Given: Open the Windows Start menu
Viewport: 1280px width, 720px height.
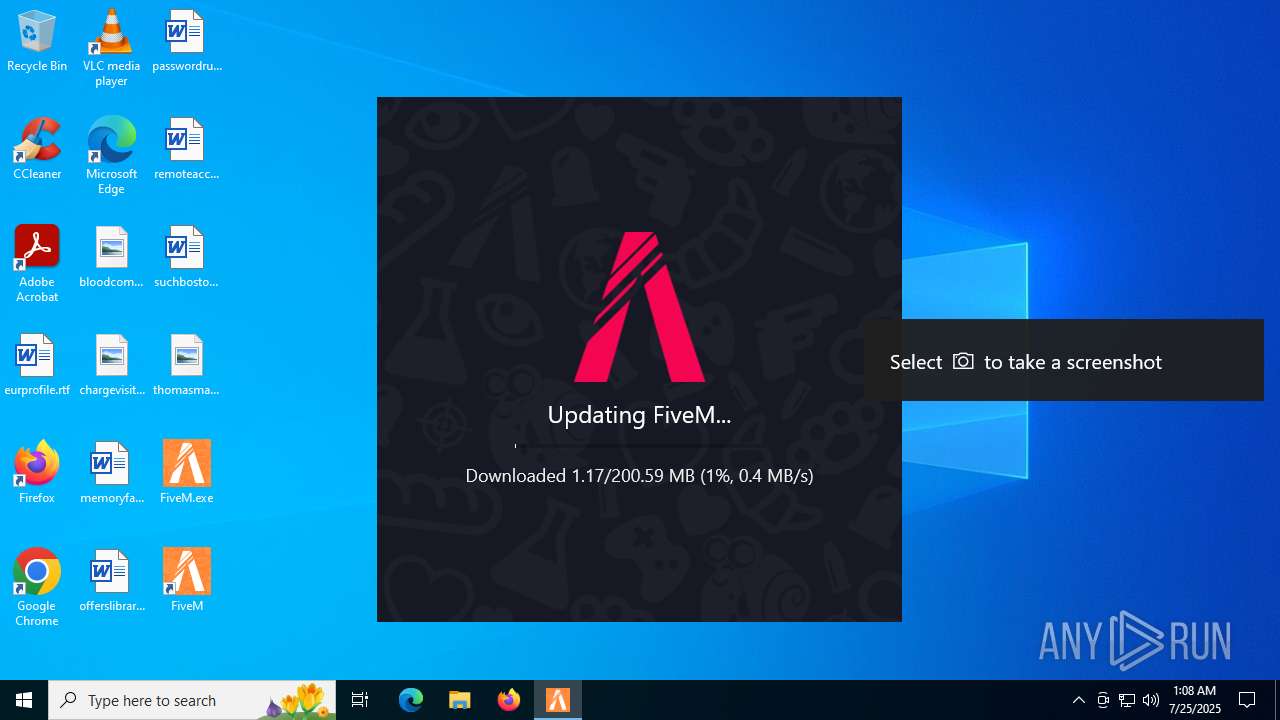Looking at the screenshot, I should point(24,700).
